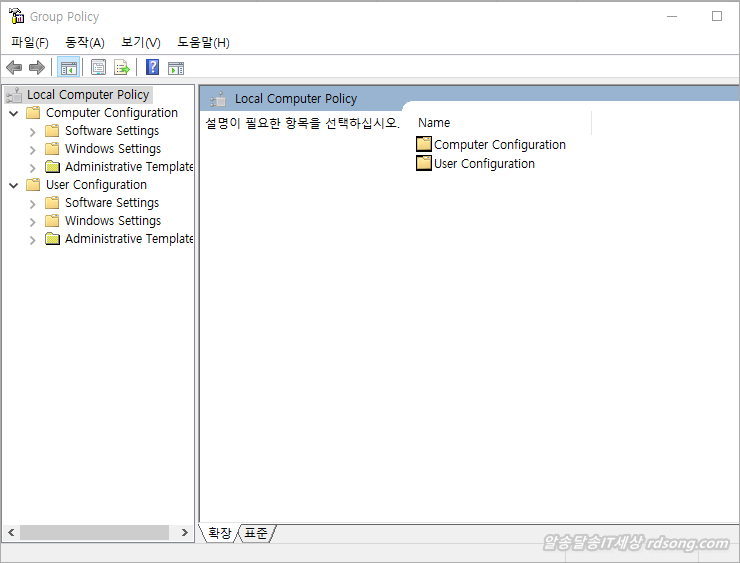Expand Administrative Templates under User Configuration

coord(33,240)
